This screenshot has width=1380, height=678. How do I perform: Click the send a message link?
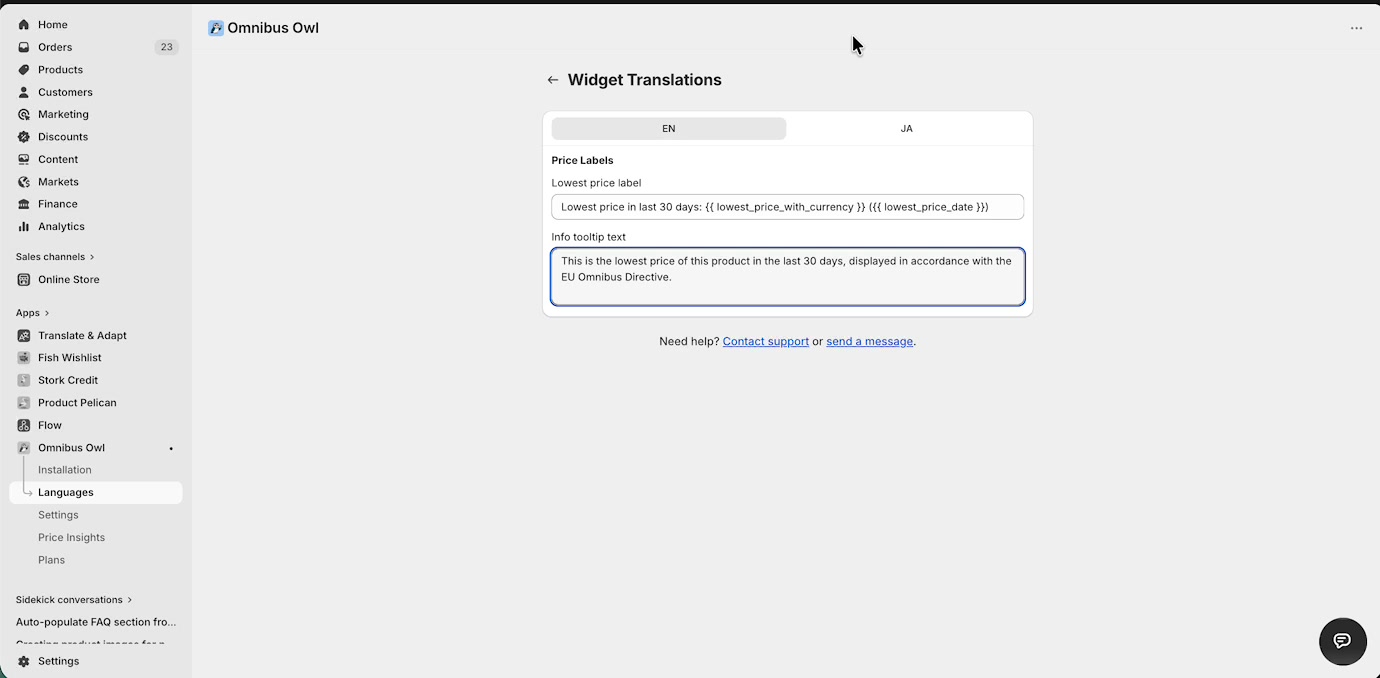(x=869, y=341)
